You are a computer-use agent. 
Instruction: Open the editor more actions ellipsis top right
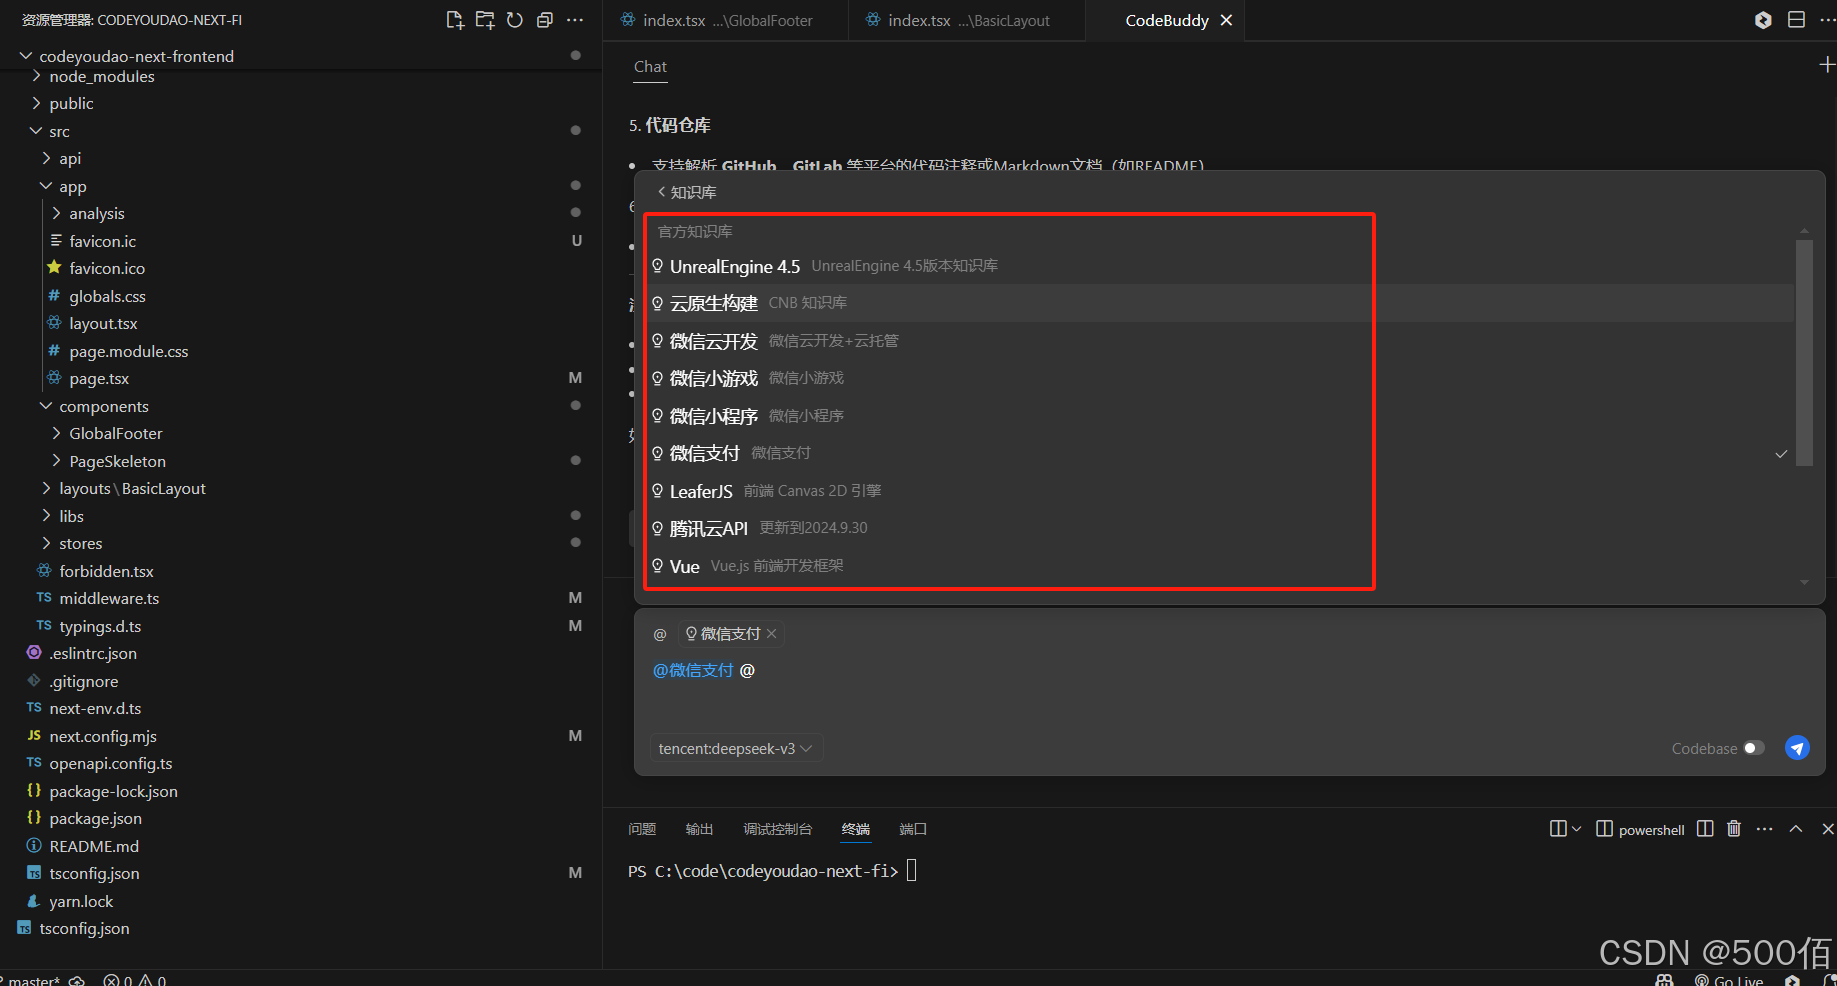click(x=1826, y=20)
